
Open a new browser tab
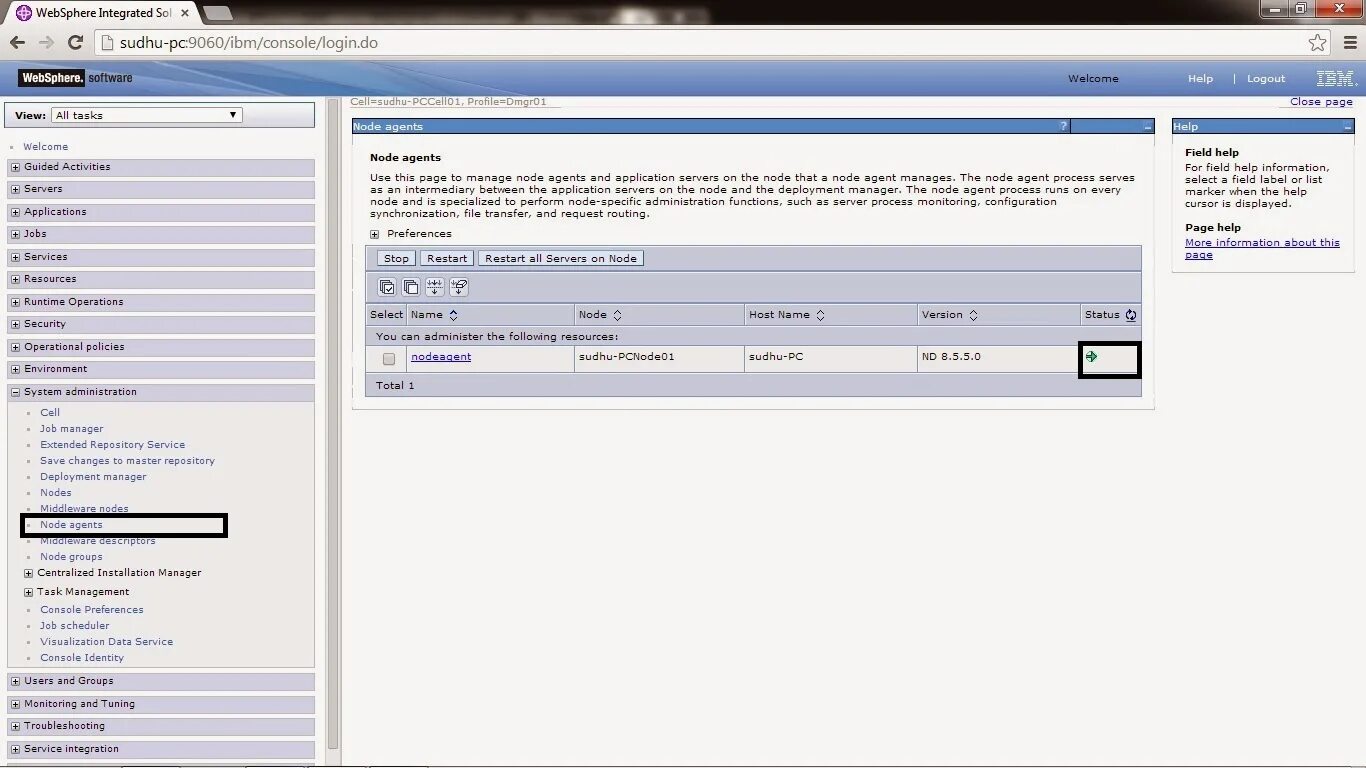click(217, 13)
